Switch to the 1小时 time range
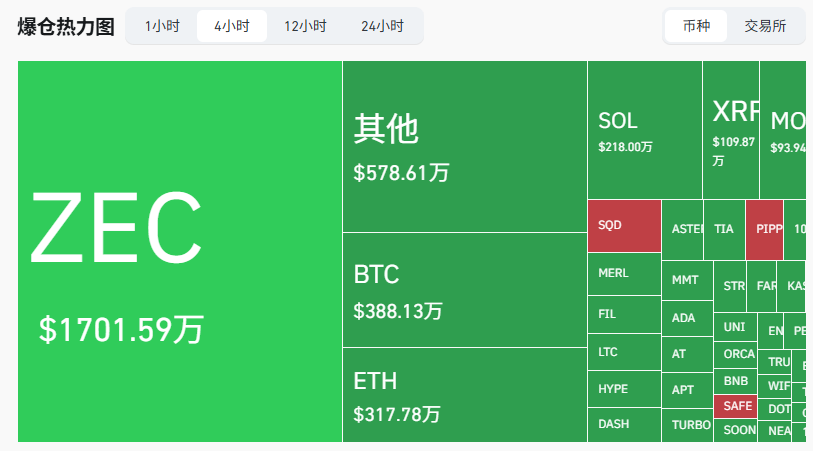813x451 pixels. coord(162,26)
